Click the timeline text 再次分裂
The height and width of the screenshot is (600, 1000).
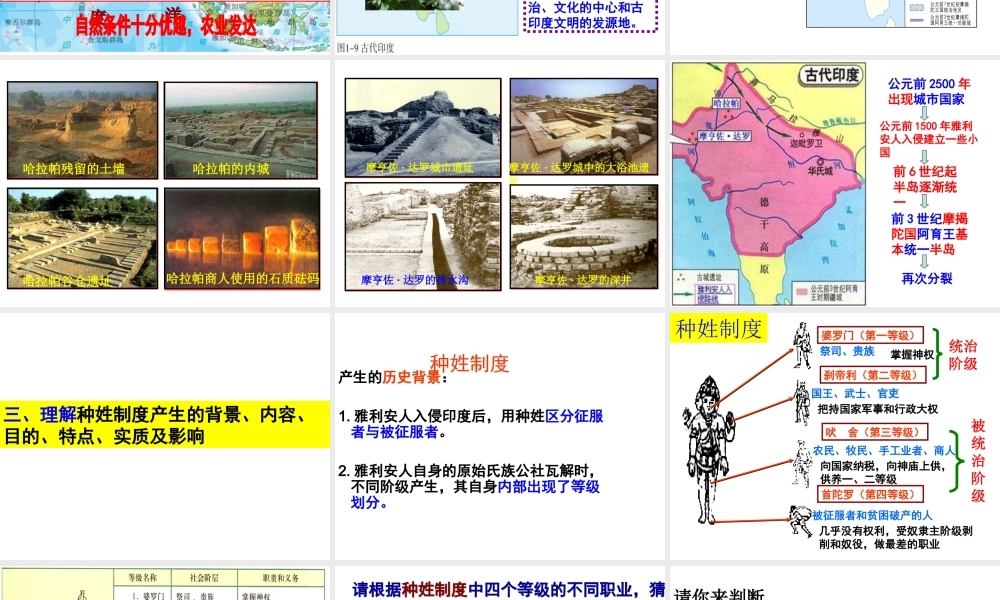[927, 279]
